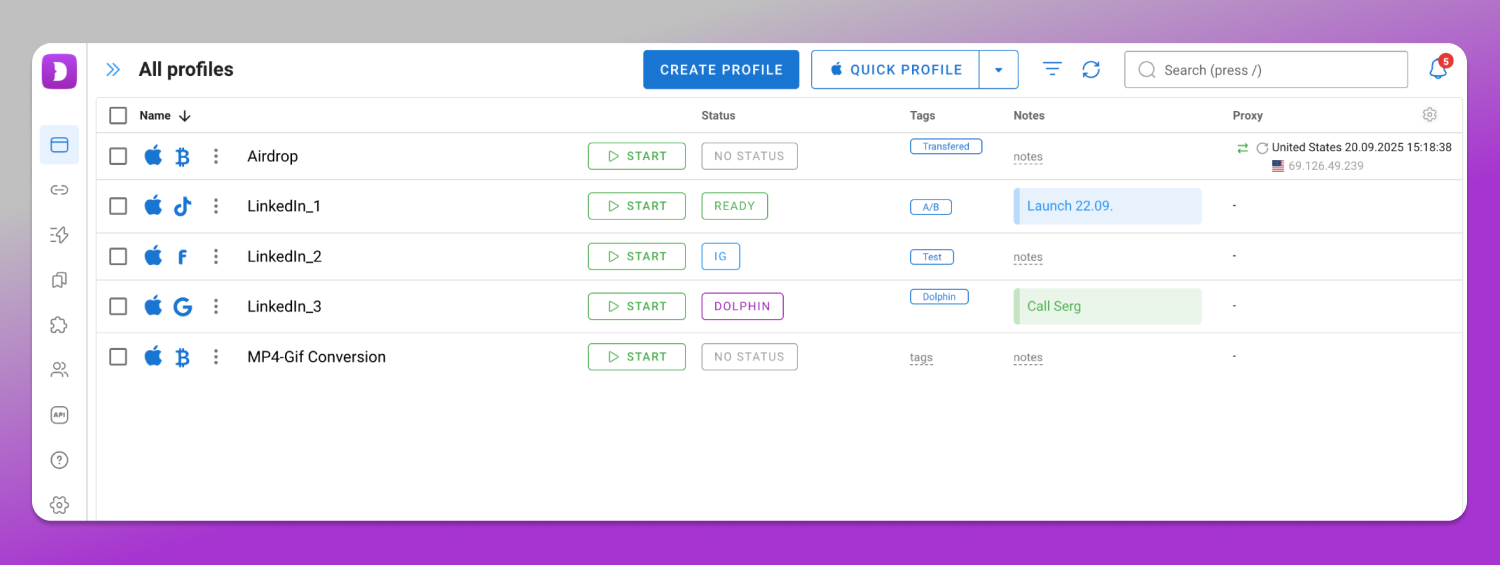Add tags for MP4-Gif Conversion
The height and width of the screenshot is (565, 1500).
(921, 357)
